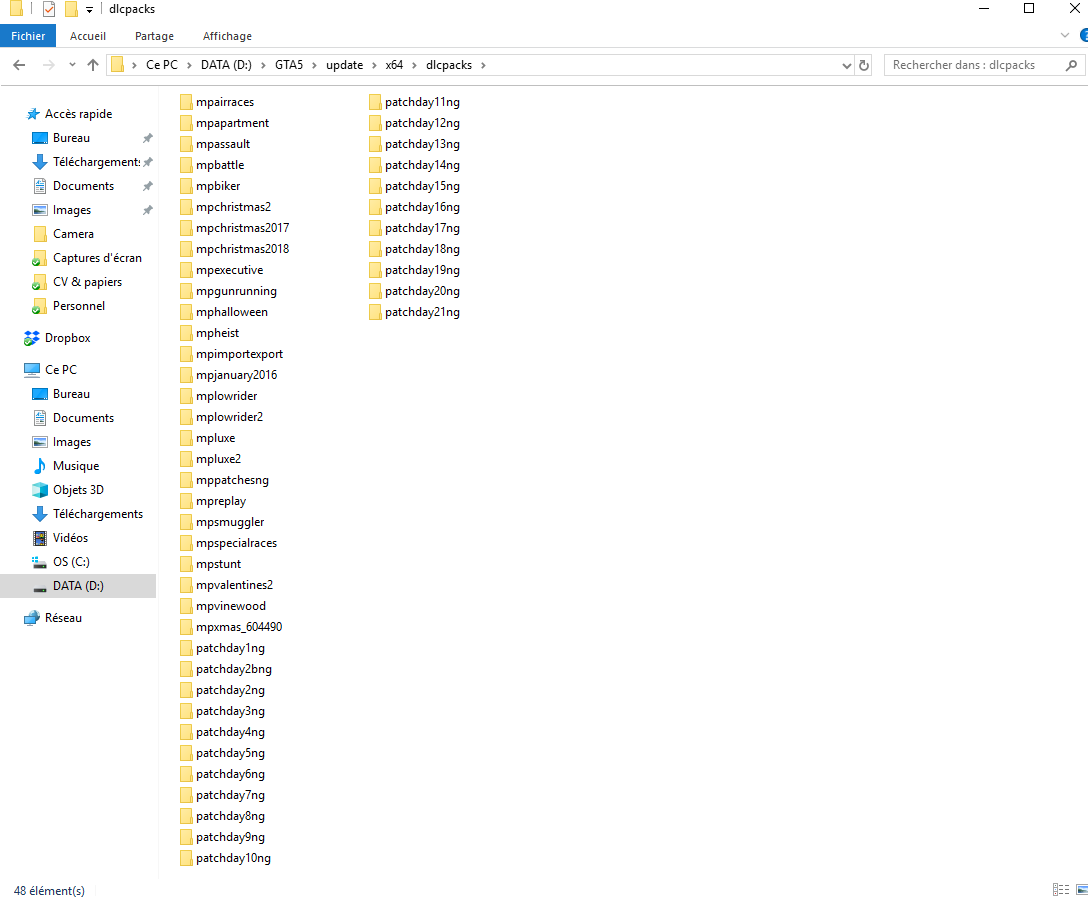Switch to the Partage ribbon tab
Viewport: 1088px width, 897px height.
pyautogui.click(x=154, y=36)
